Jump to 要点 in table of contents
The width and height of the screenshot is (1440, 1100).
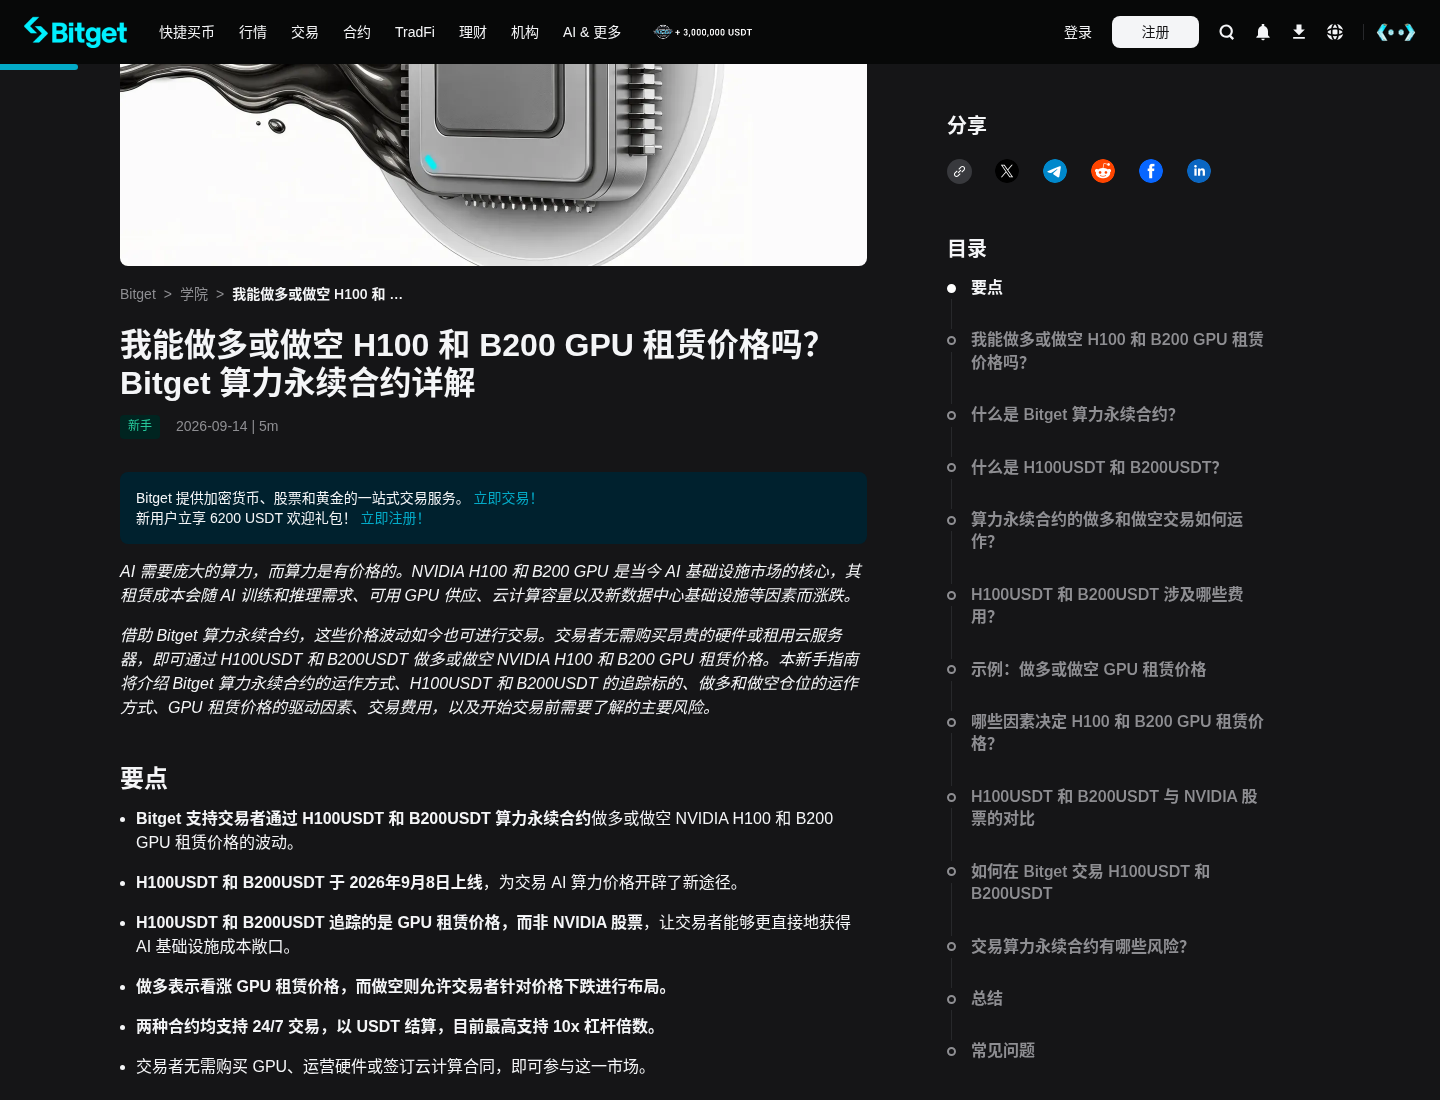pyautogui.click(x=987, y=288)
